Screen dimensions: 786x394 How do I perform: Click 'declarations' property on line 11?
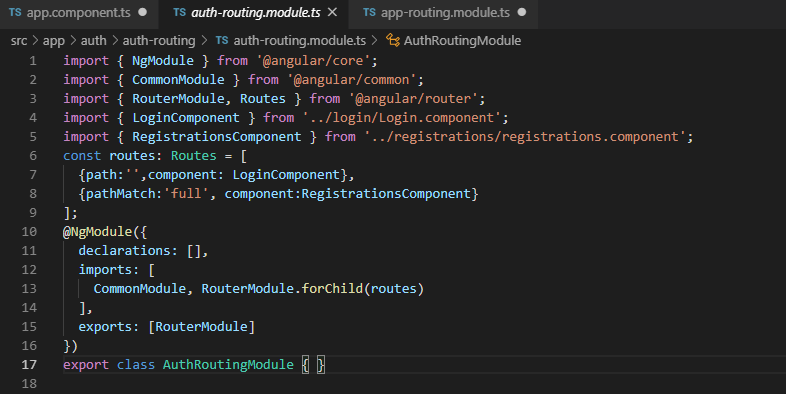(x=124, y=251)
